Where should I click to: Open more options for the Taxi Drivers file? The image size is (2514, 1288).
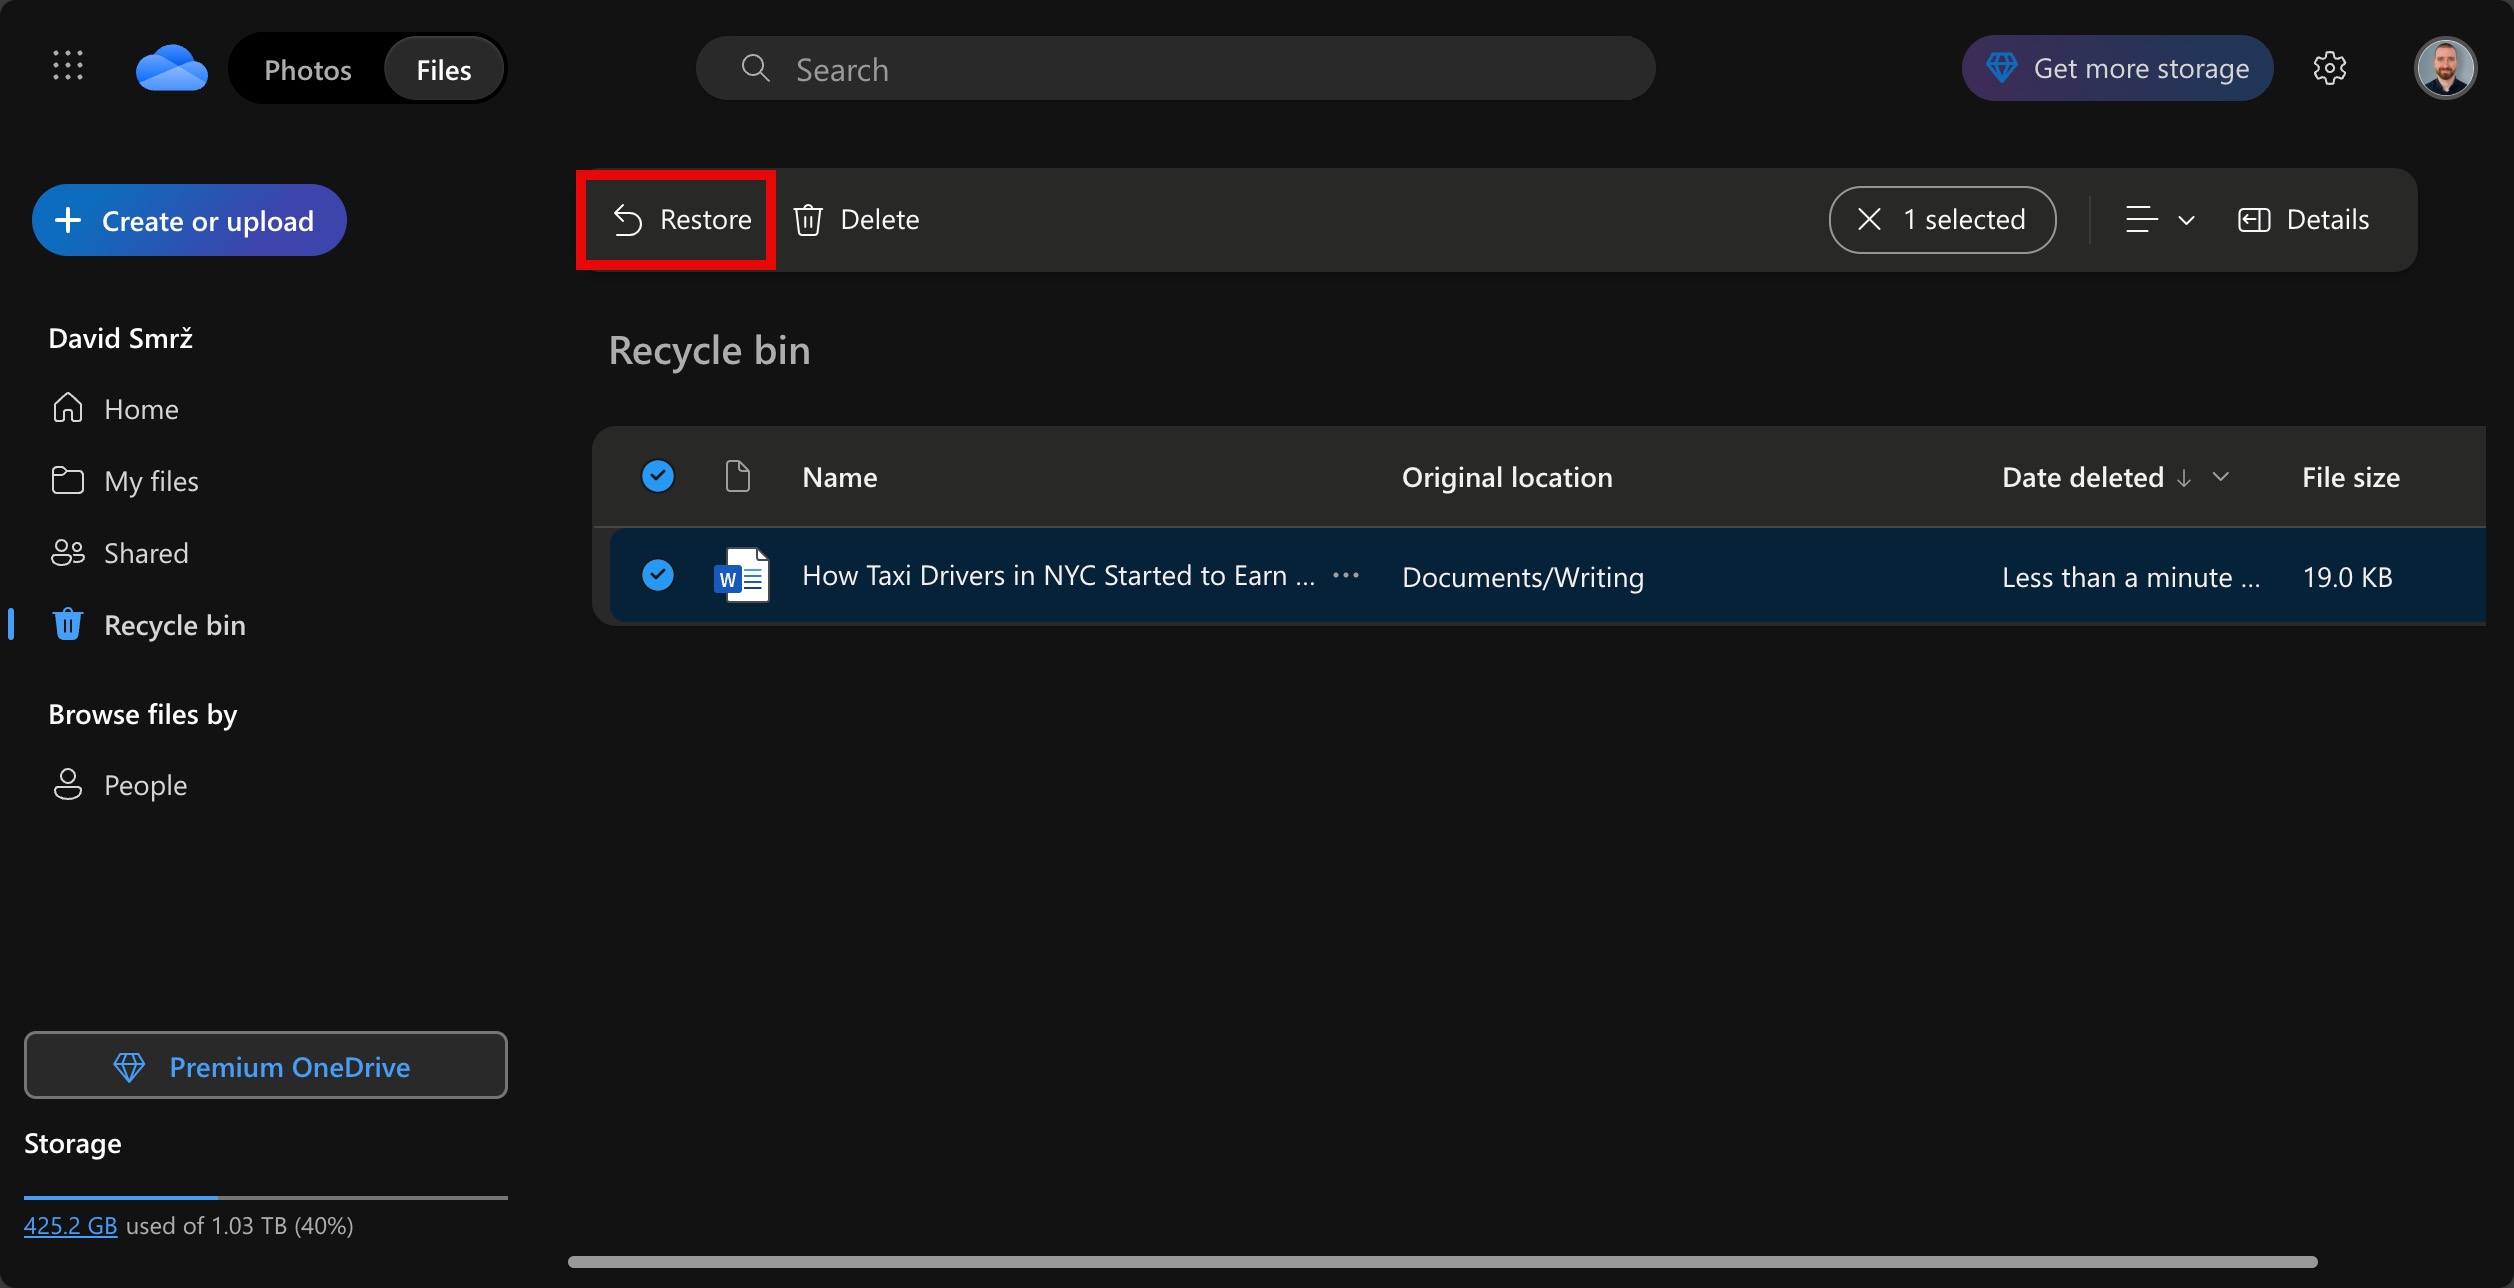[x=1346, y=575]
